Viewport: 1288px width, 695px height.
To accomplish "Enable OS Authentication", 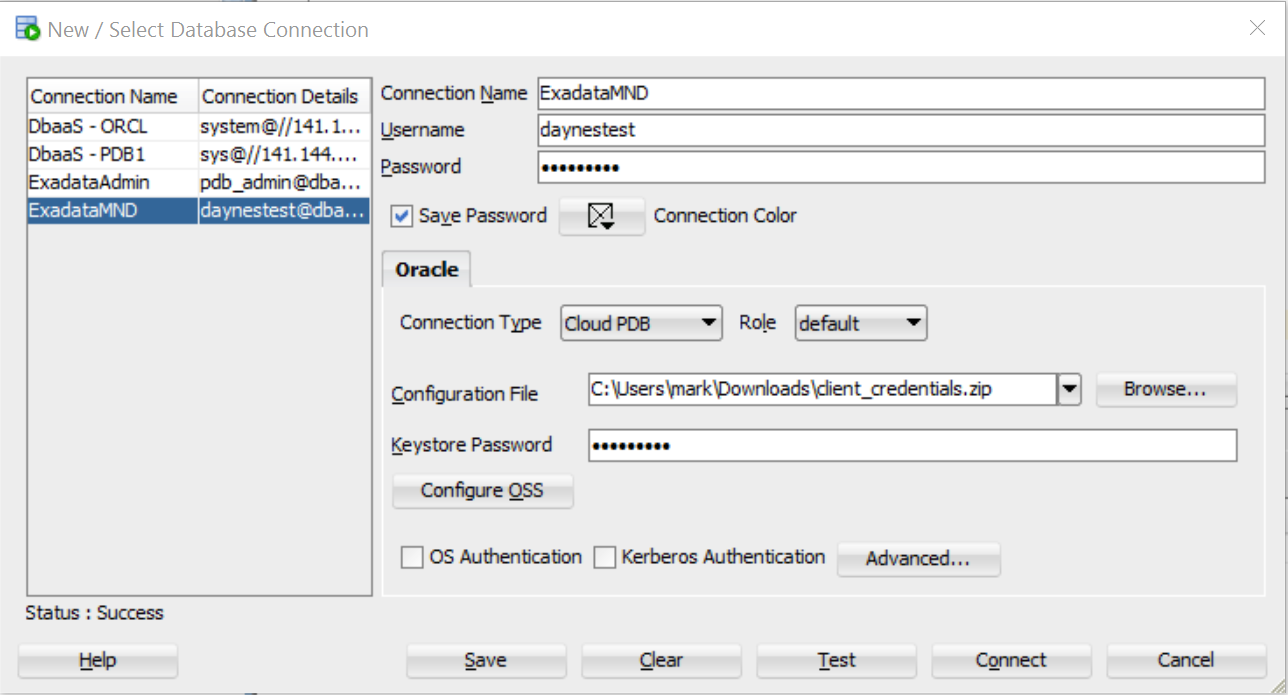I will click(x=411, y=557).
